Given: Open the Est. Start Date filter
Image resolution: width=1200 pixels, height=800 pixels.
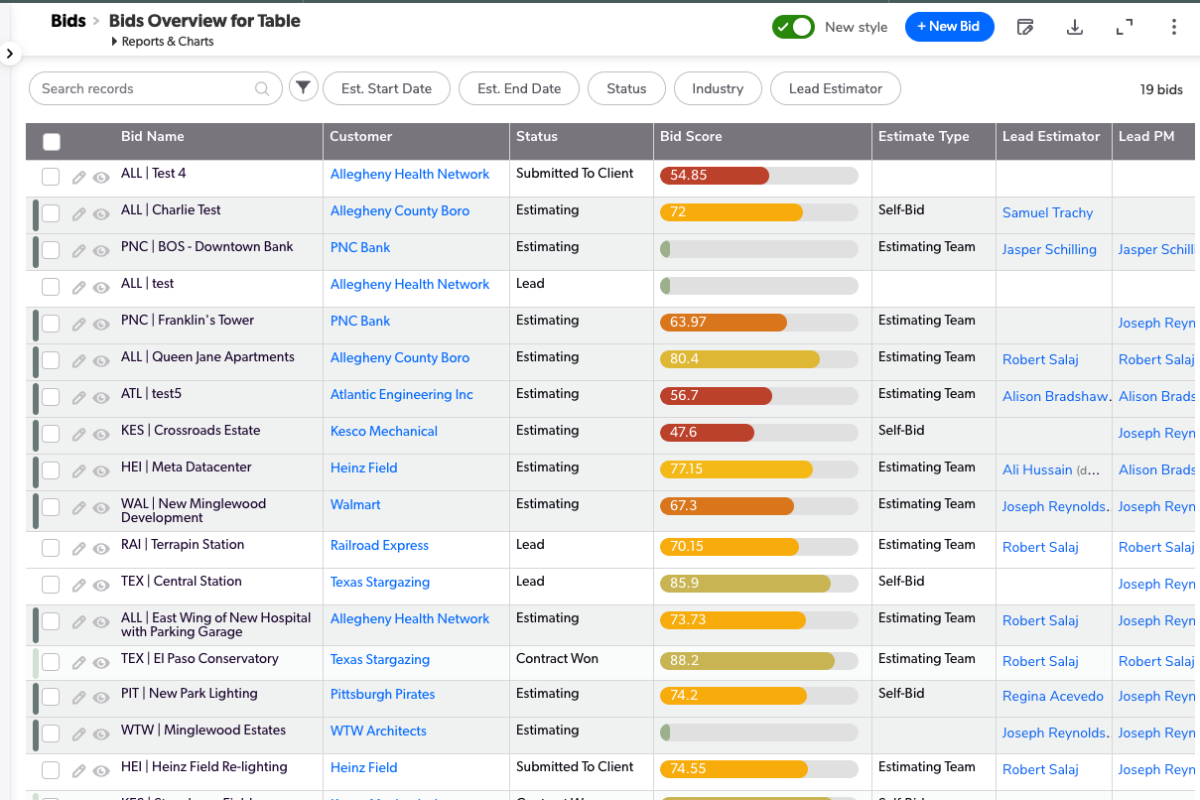Looking at the screenshot, I should [386, 88].
